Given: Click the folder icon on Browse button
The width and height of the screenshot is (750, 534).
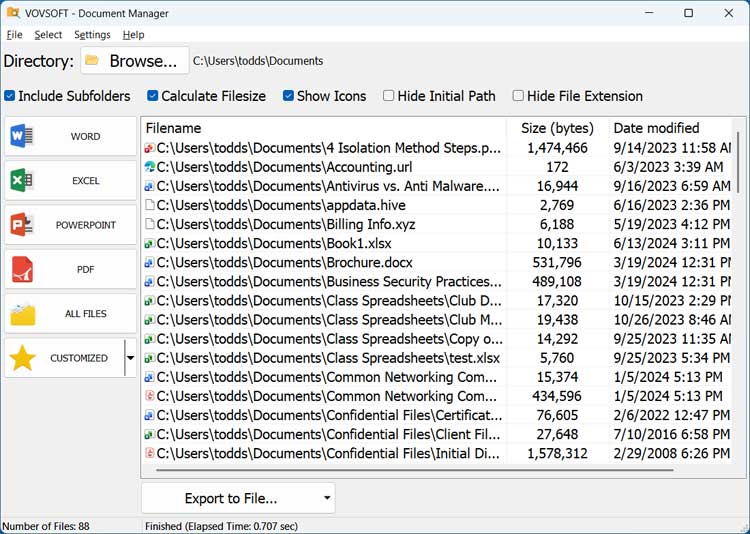Looking at the screenshot, I should 92,60.
